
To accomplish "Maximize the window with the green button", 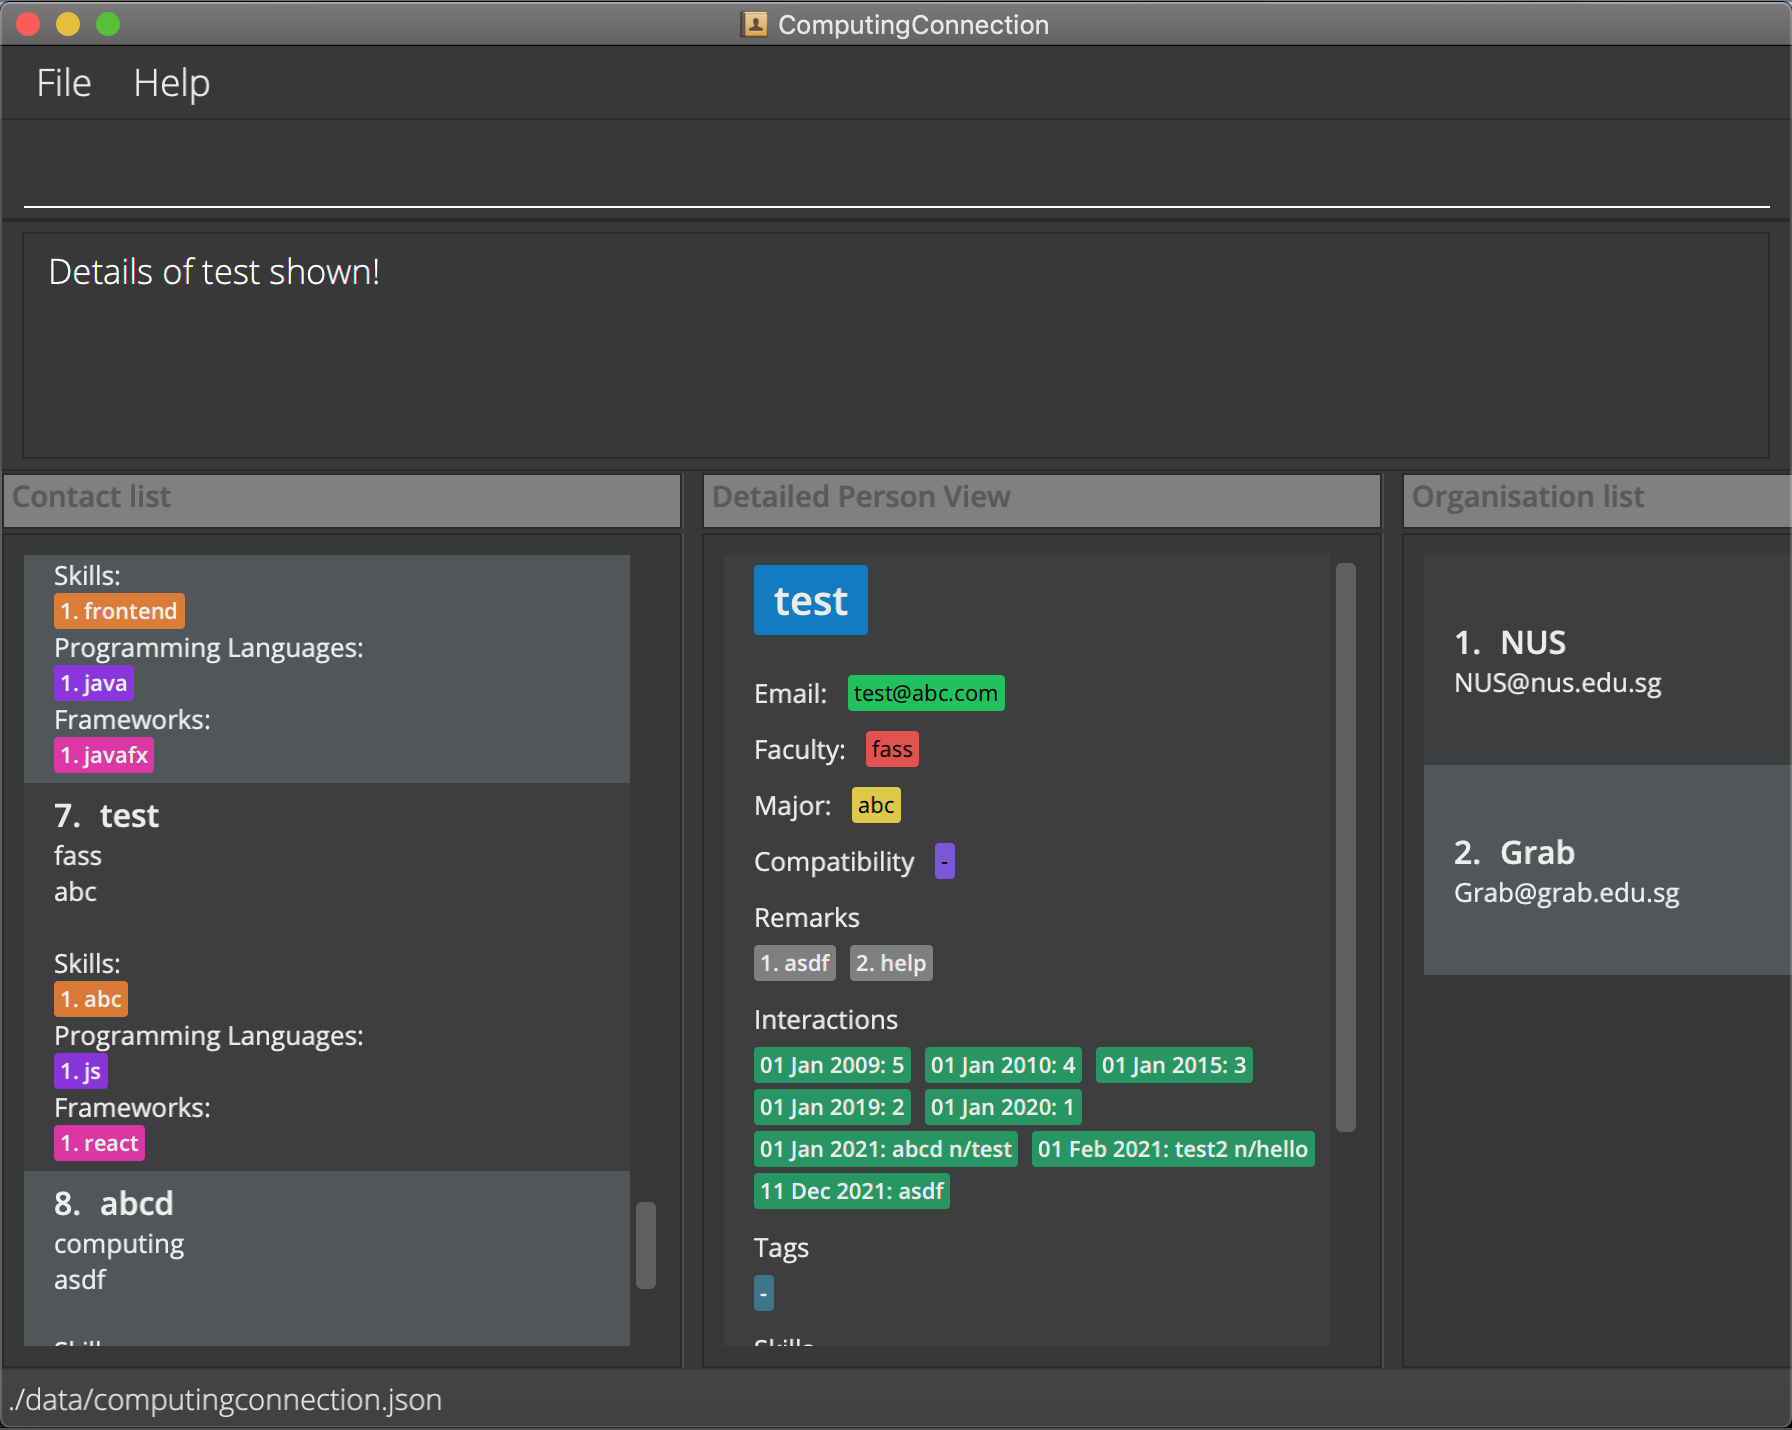I will [108, 24].
